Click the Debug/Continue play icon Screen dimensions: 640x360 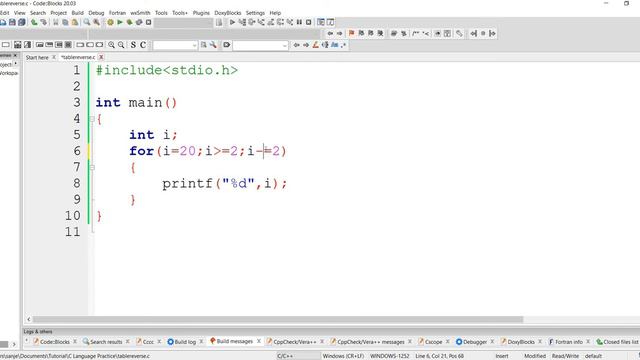point(232,22)
